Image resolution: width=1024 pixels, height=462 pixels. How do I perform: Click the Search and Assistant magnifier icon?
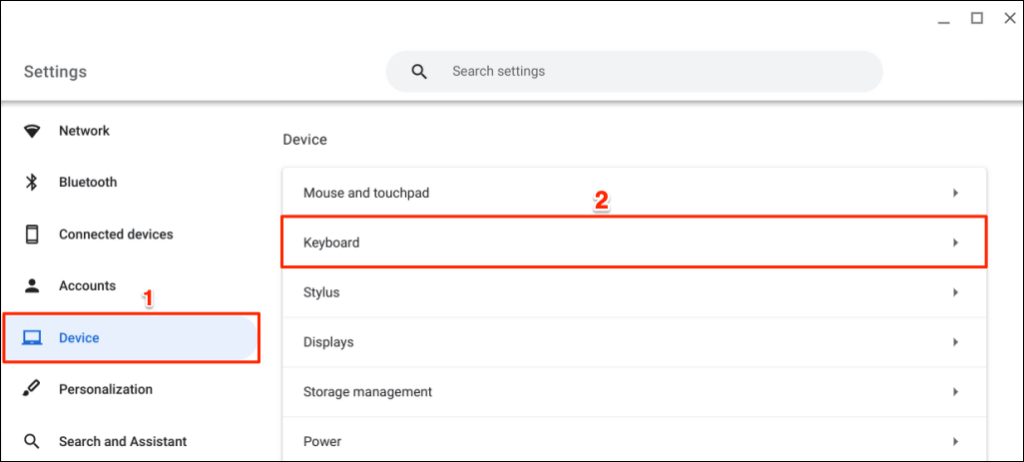pos(32,441)
